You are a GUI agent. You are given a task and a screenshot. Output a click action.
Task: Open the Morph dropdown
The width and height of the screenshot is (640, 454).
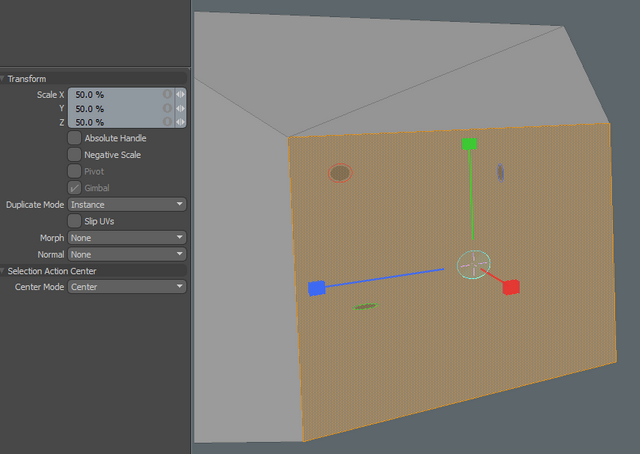pos(127,238)
